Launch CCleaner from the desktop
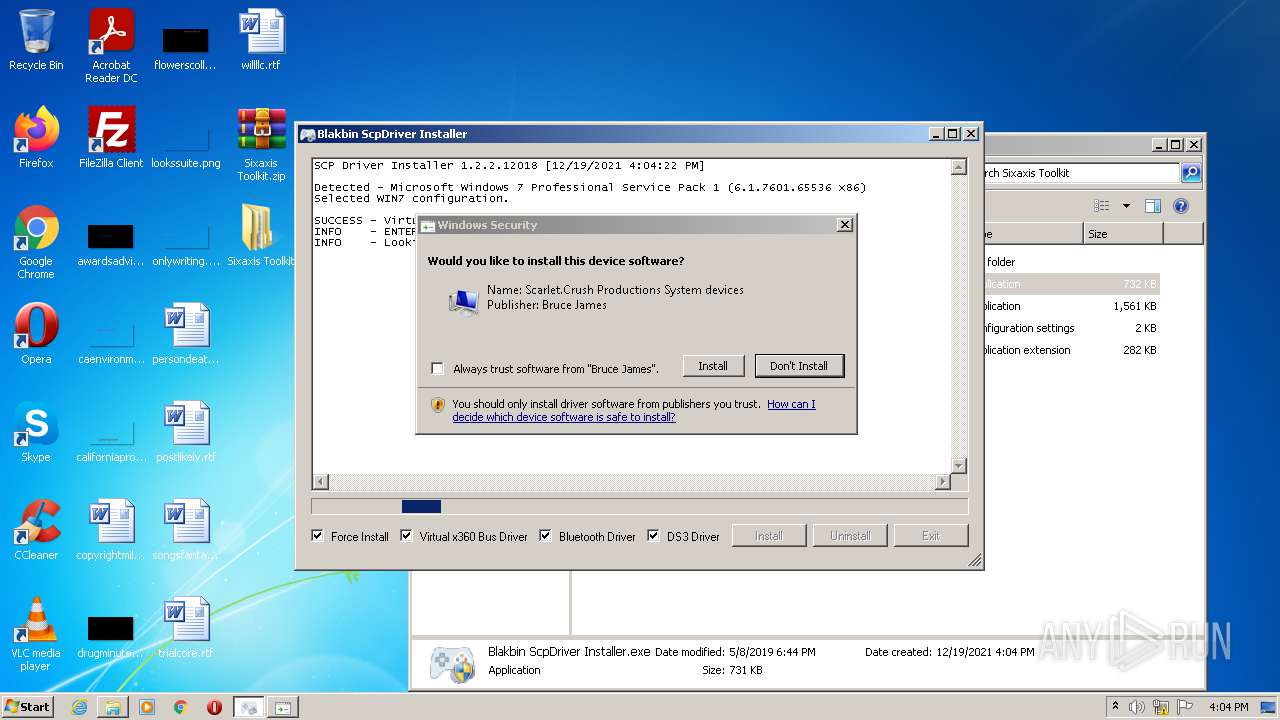 (x=36, y=530)
